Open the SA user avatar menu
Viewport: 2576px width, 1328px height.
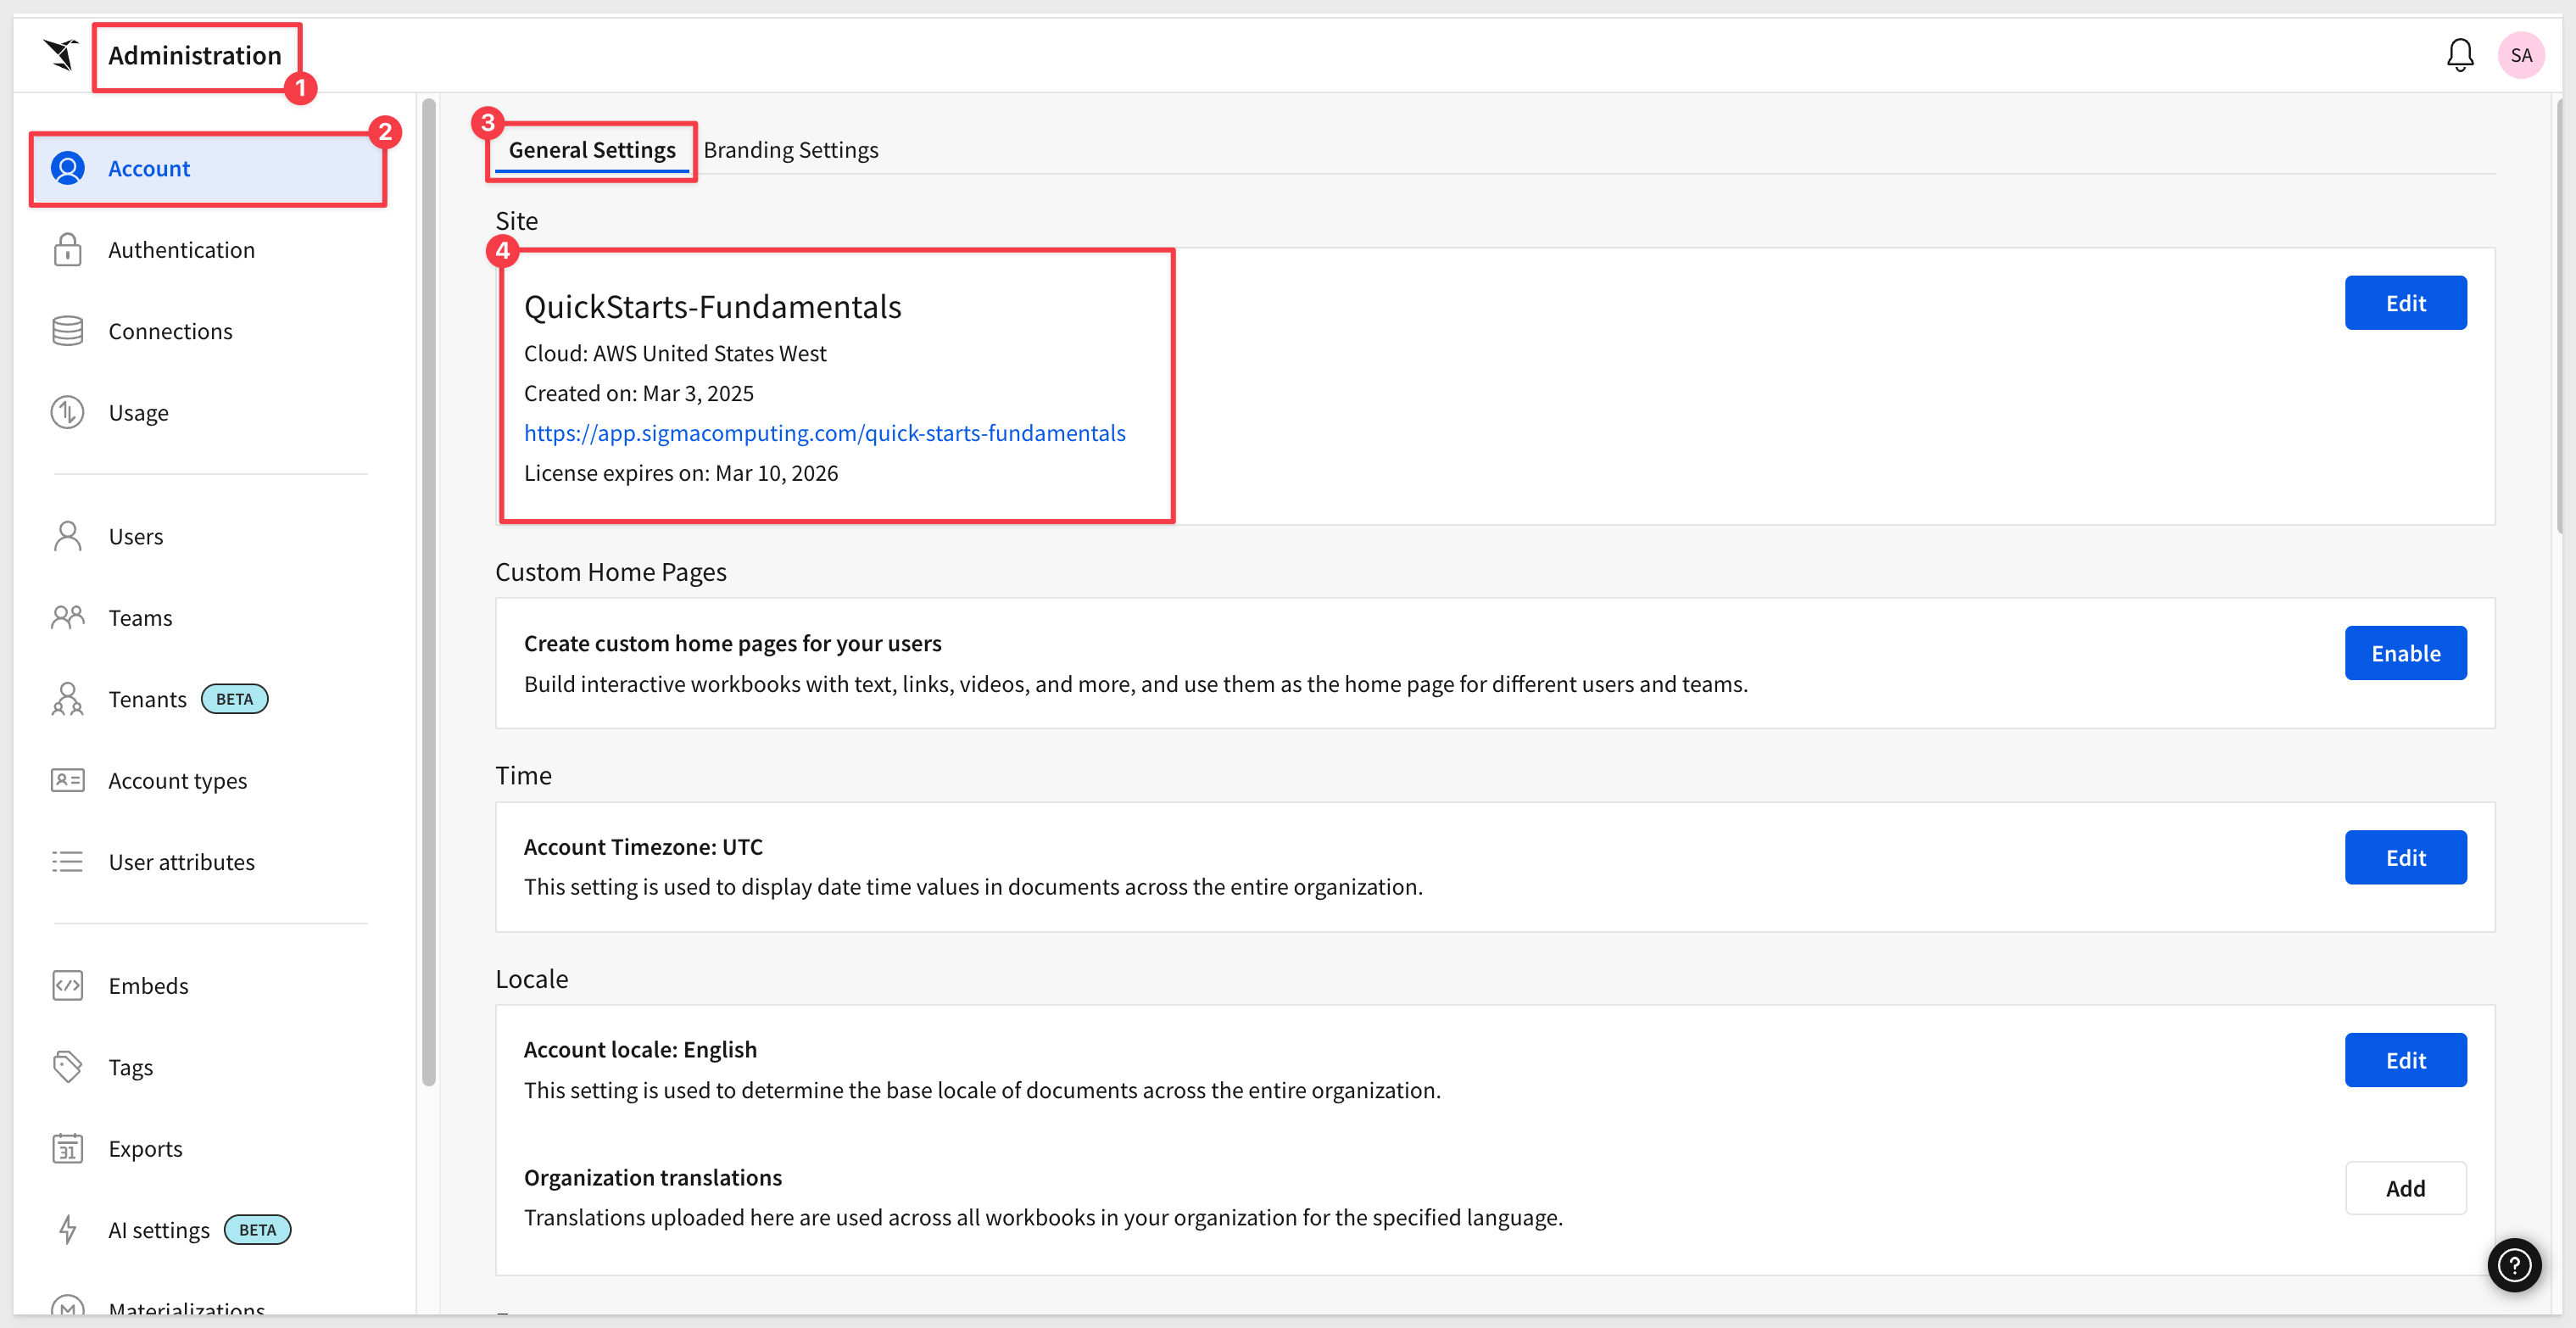coord(2520,55)
